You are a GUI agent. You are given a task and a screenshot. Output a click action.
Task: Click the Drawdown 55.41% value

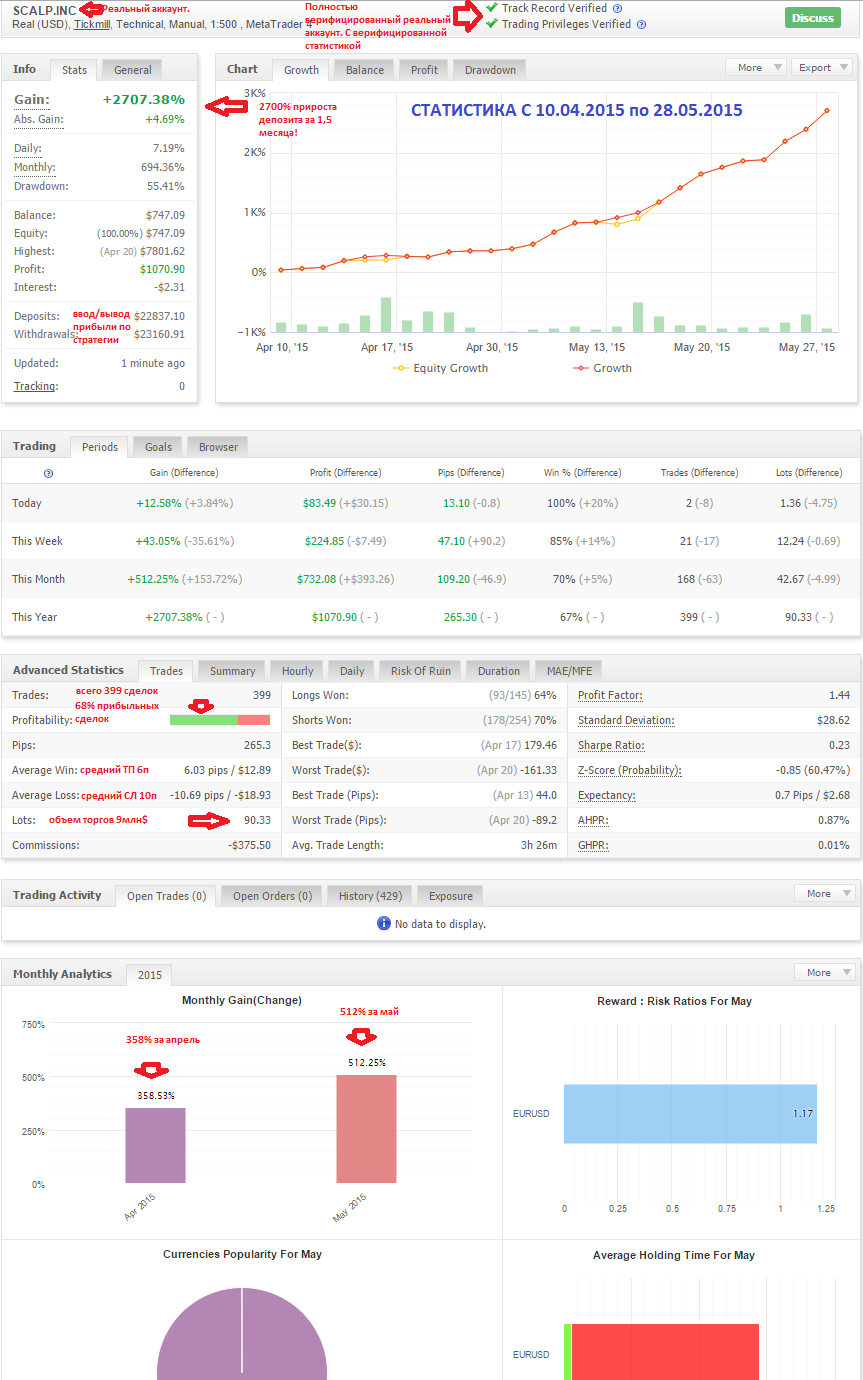click(166, 186)
